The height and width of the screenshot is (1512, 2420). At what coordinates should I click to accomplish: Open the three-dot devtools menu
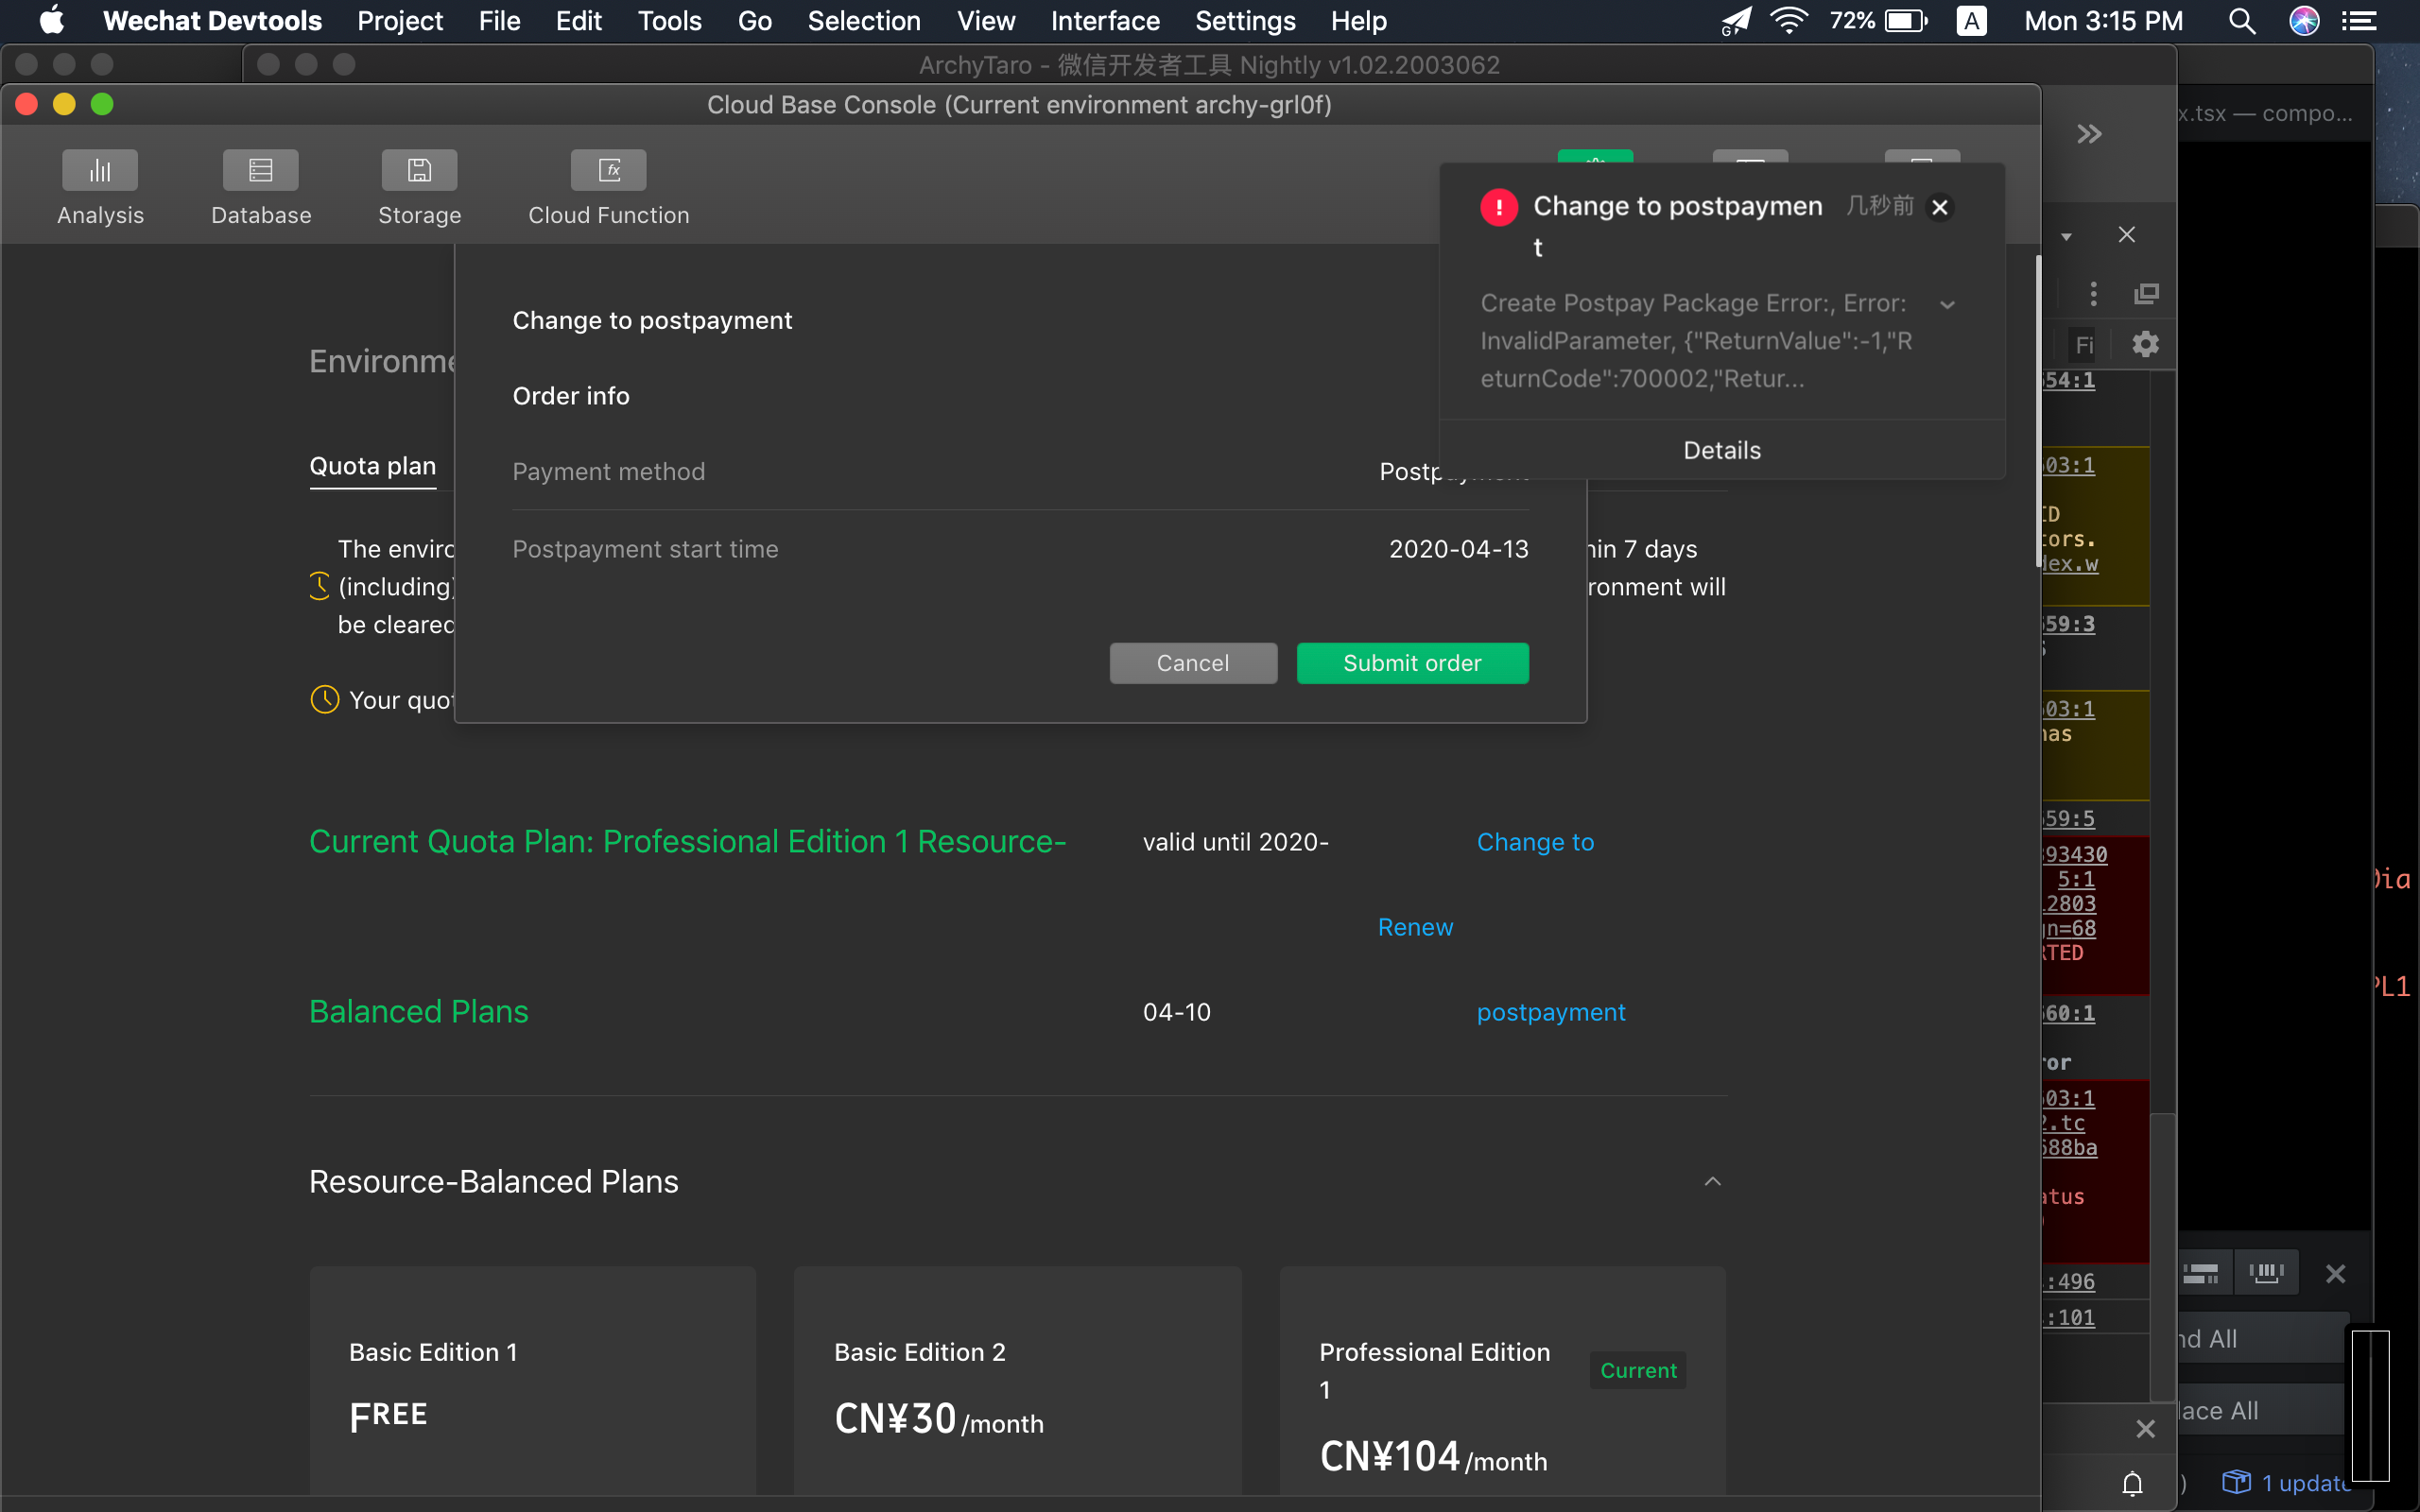2093,293
